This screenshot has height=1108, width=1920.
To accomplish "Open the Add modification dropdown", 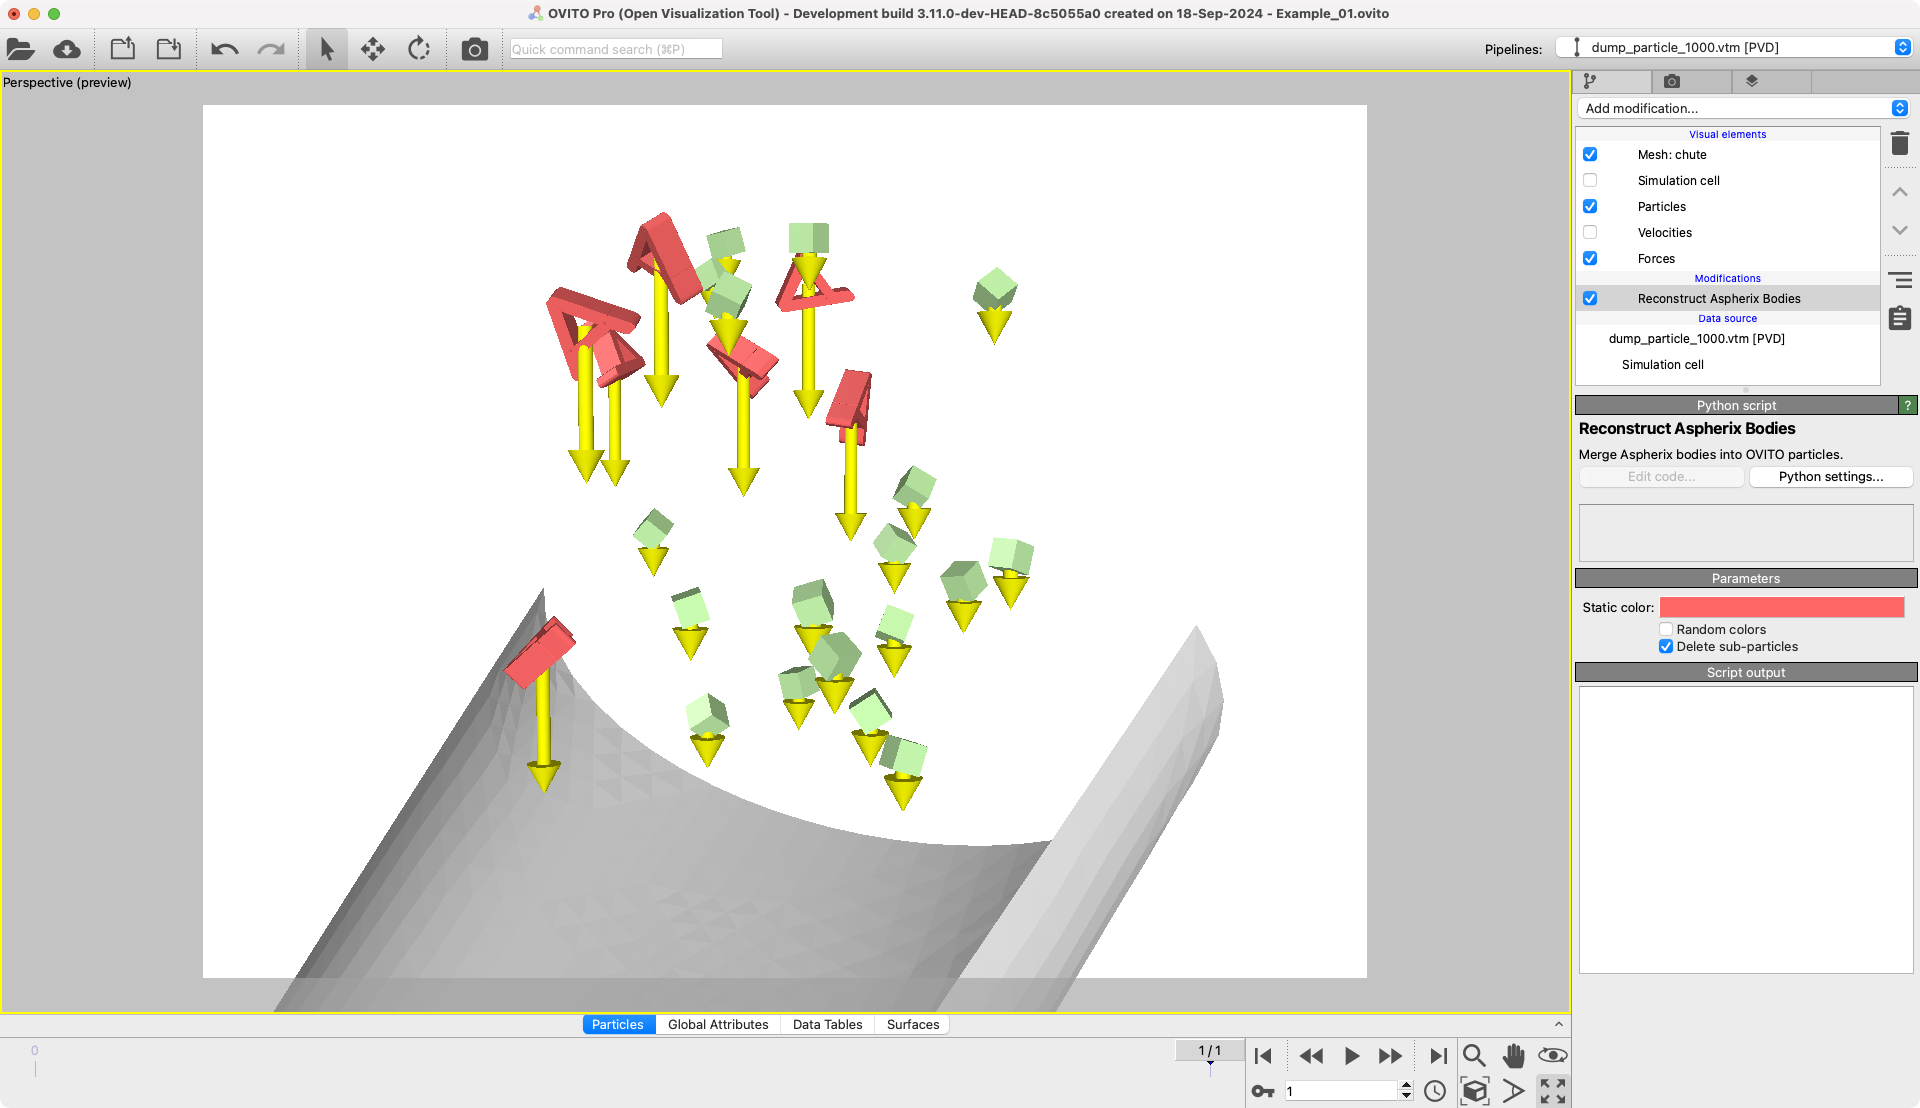I will 1745,108.
